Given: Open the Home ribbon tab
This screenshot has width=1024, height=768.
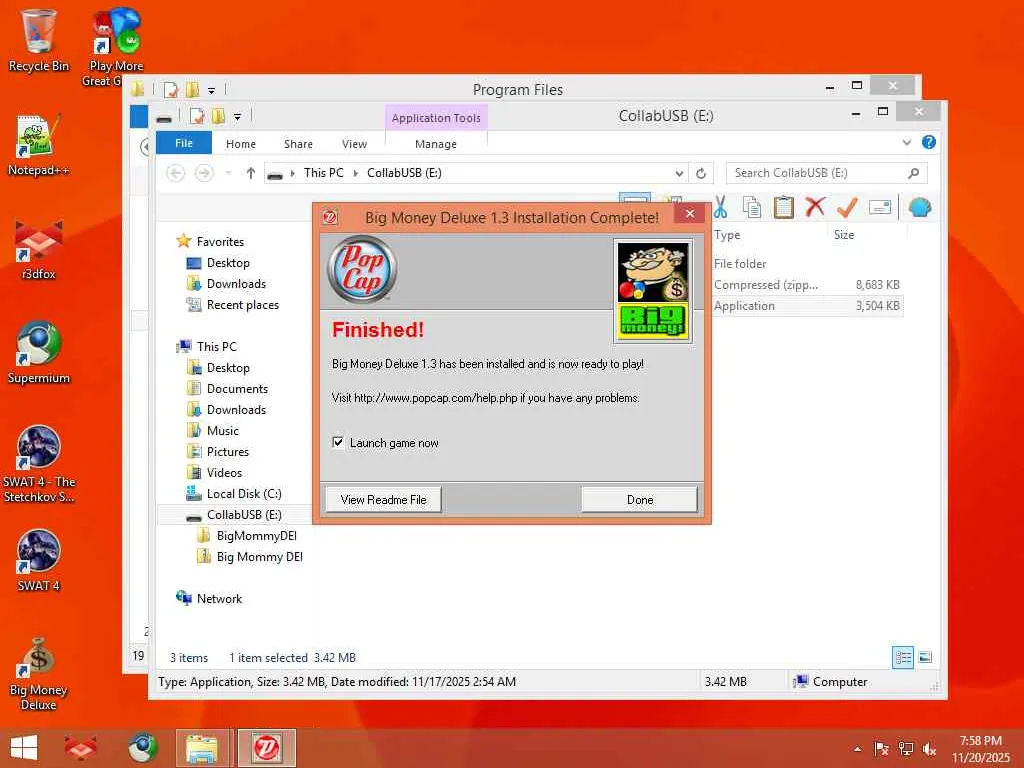Looking at the screenshot, I should point(240,144).
